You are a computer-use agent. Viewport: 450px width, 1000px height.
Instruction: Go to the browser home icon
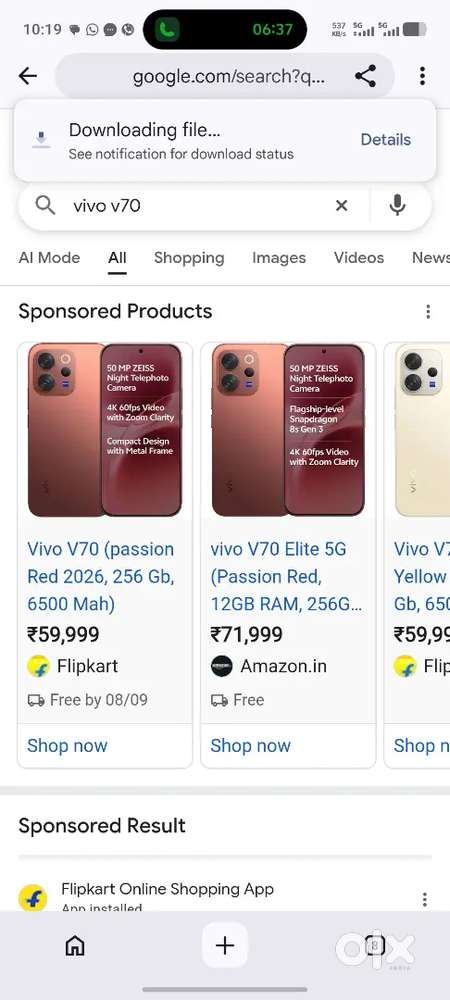point(75,945)
